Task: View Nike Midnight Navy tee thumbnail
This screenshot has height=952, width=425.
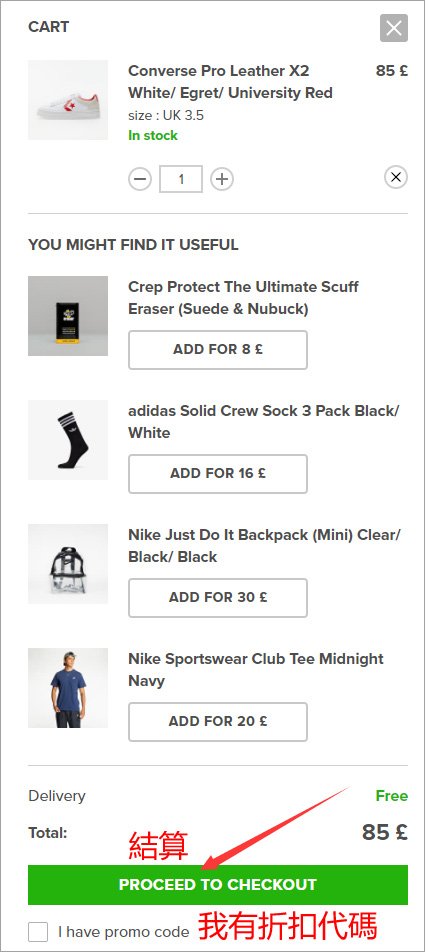Action: [x=68, y=688]
